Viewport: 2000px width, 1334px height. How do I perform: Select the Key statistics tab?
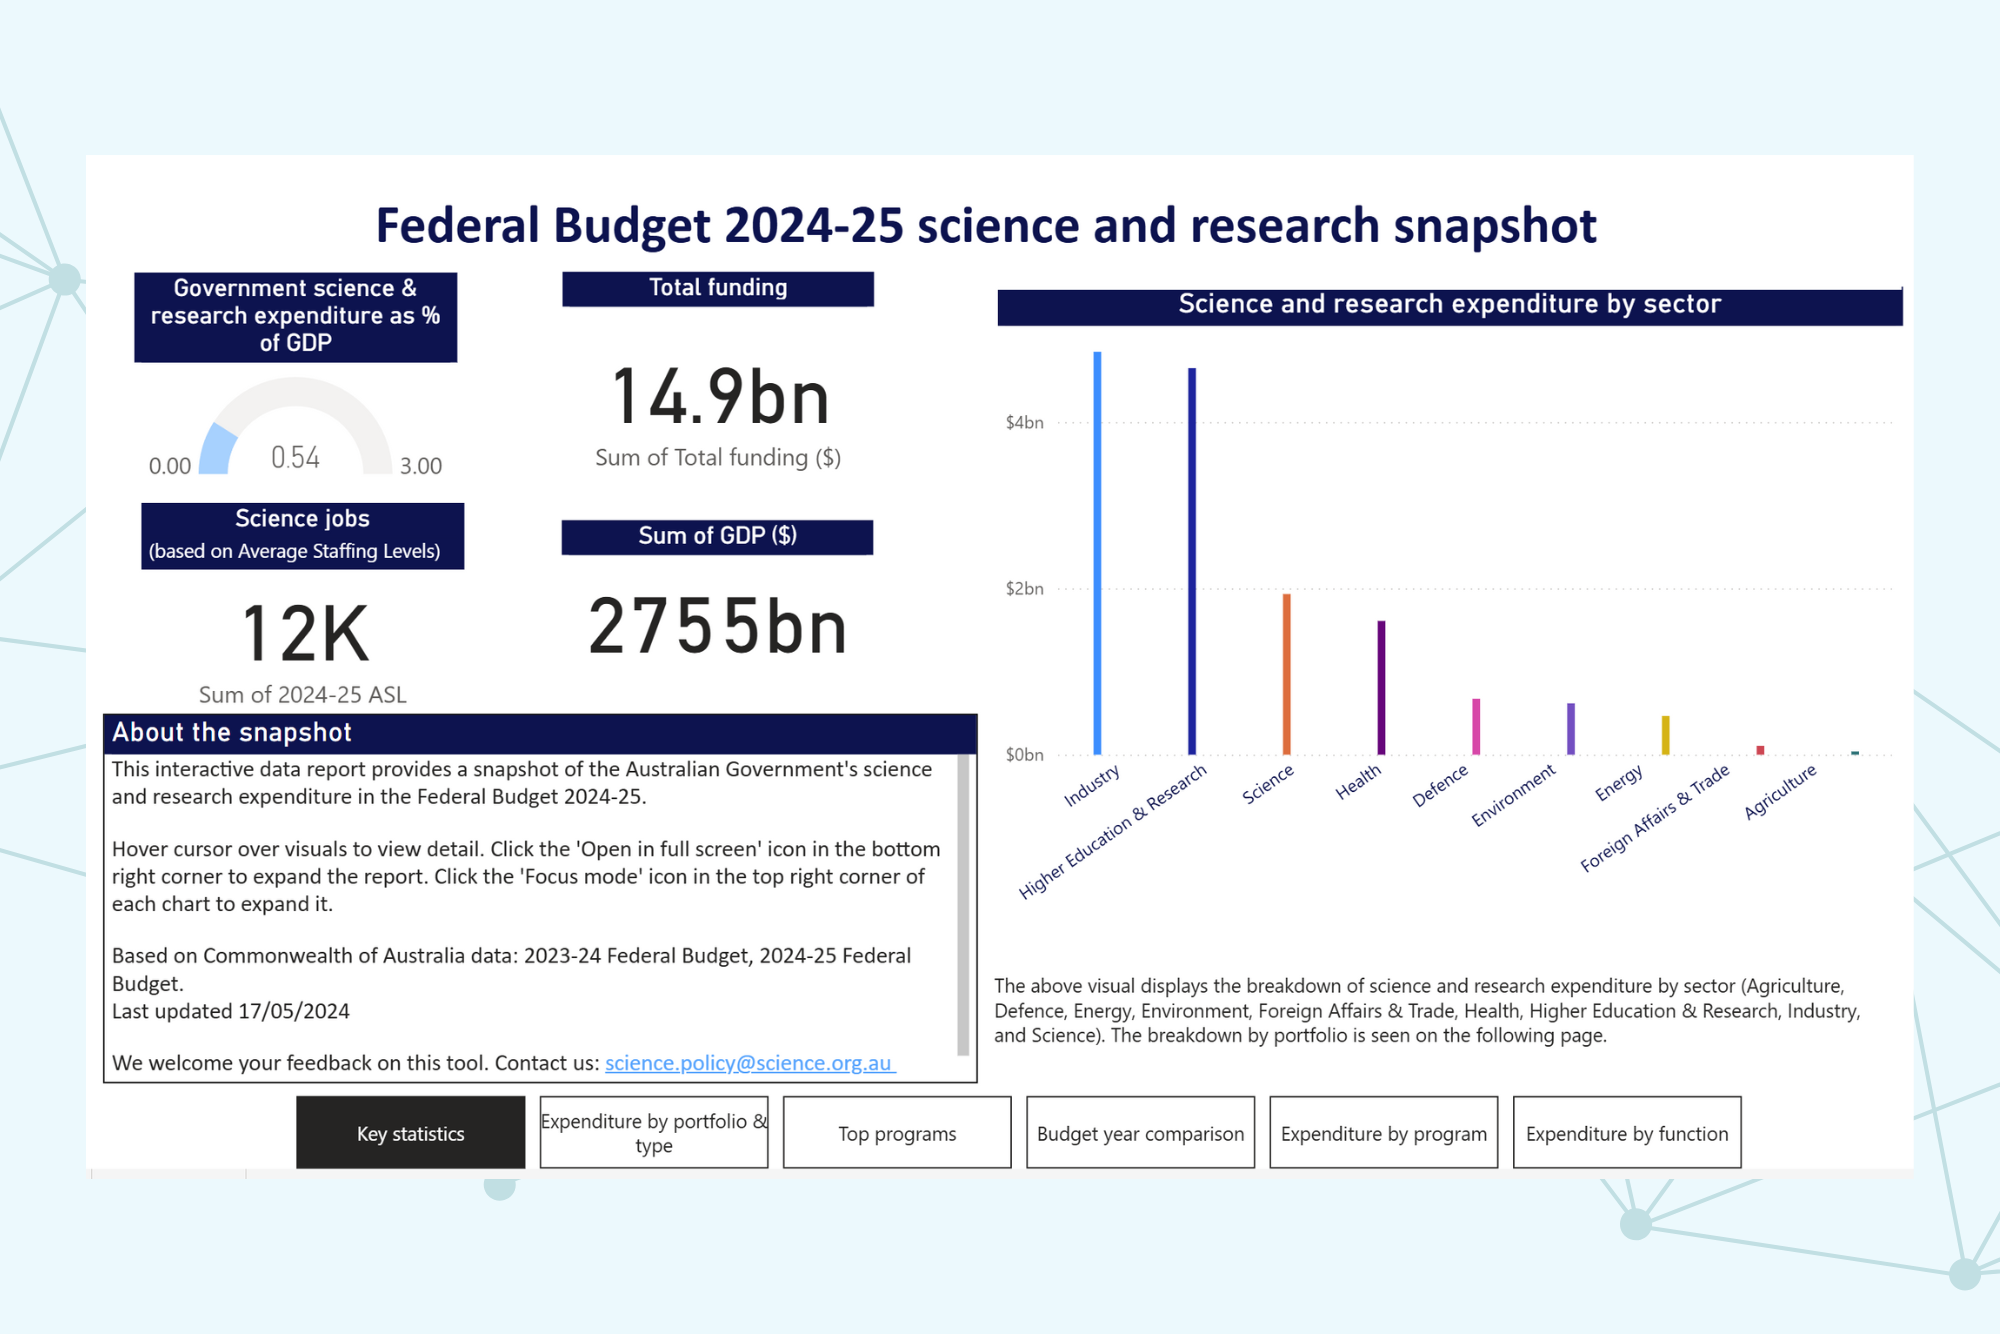410,1133
